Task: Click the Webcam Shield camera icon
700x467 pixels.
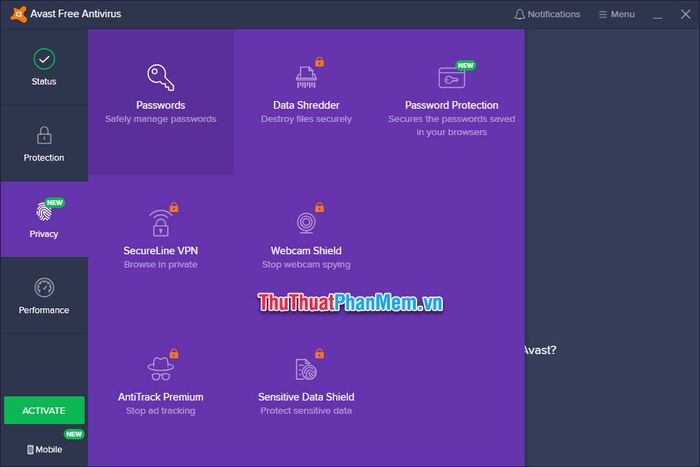Action: 306,223
